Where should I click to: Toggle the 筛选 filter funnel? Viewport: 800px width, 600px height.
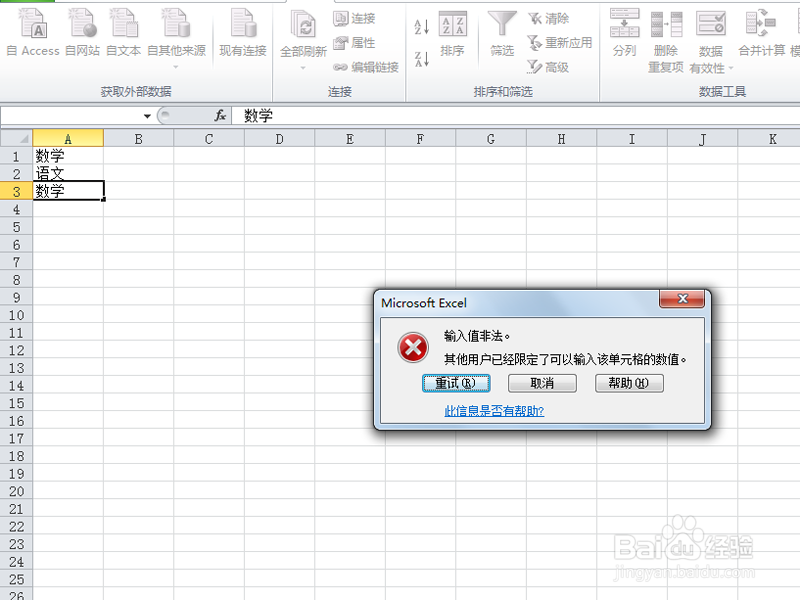click(502, 33)
